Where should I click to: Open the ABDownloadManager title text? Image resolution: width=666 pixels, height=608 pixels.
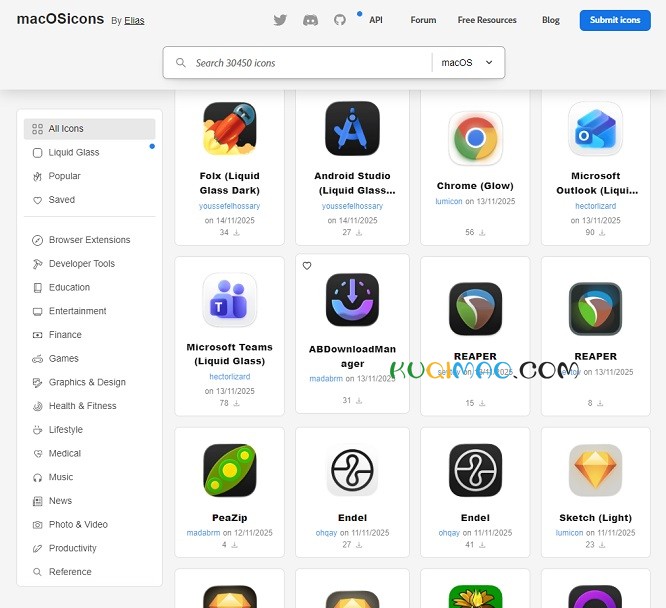coord(352,356)
